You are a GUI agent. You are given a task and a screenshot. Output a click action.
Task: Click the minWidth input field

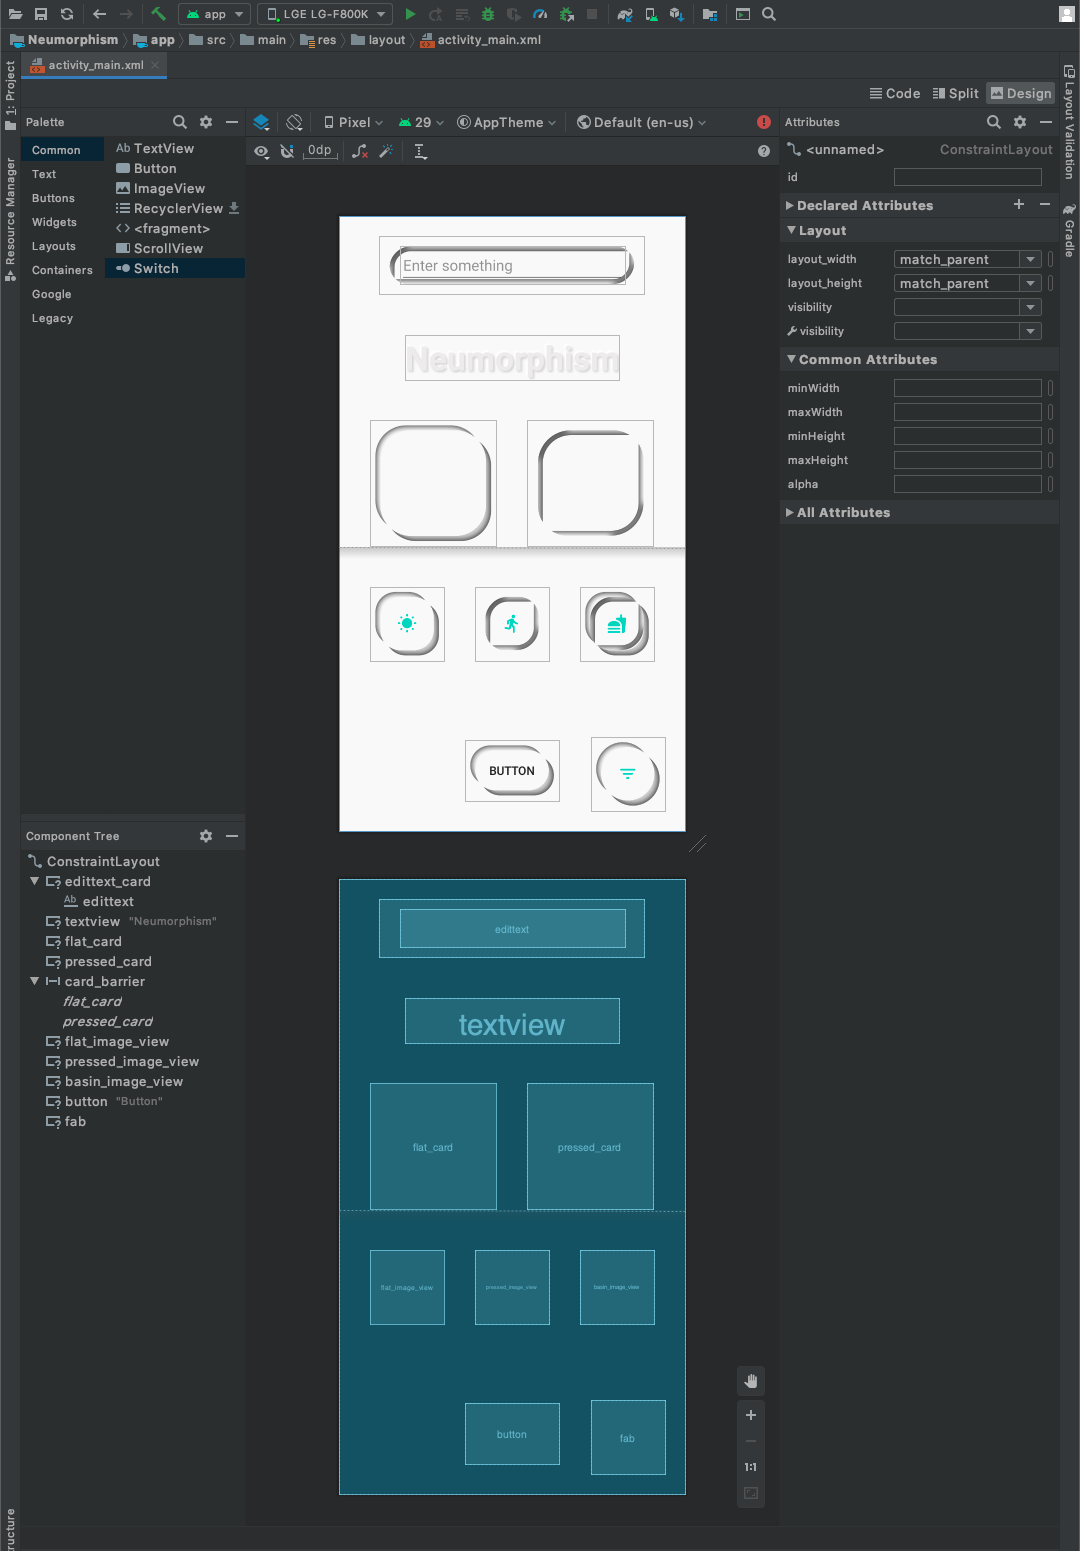(967, 388)
